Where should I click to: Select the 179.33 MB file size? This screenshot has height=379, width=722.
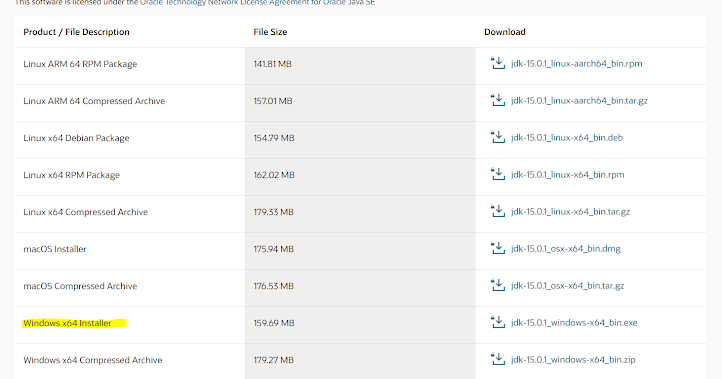[274, 212]
